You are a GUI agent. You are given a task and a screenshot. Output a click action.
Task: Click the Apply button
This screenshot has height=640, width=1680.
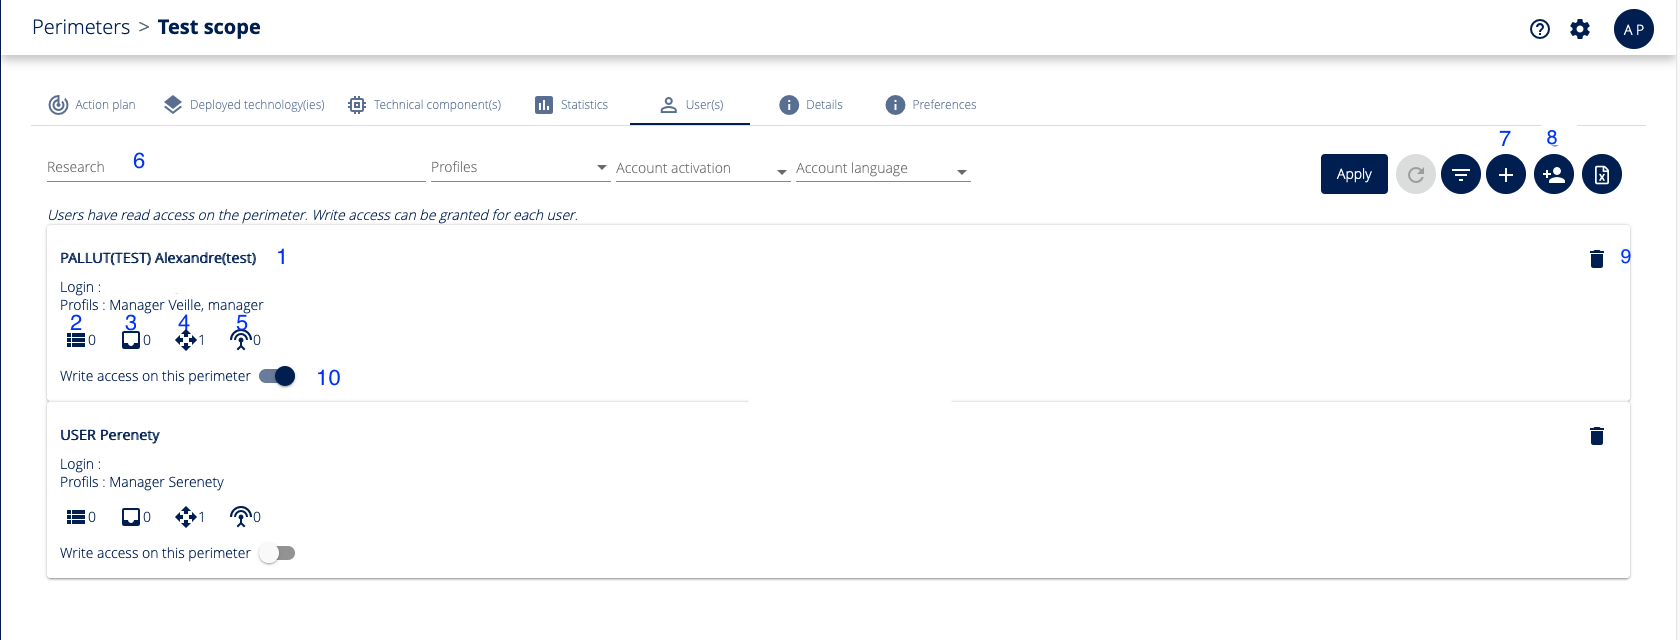pyautogui.click(x=1354, y=174)
